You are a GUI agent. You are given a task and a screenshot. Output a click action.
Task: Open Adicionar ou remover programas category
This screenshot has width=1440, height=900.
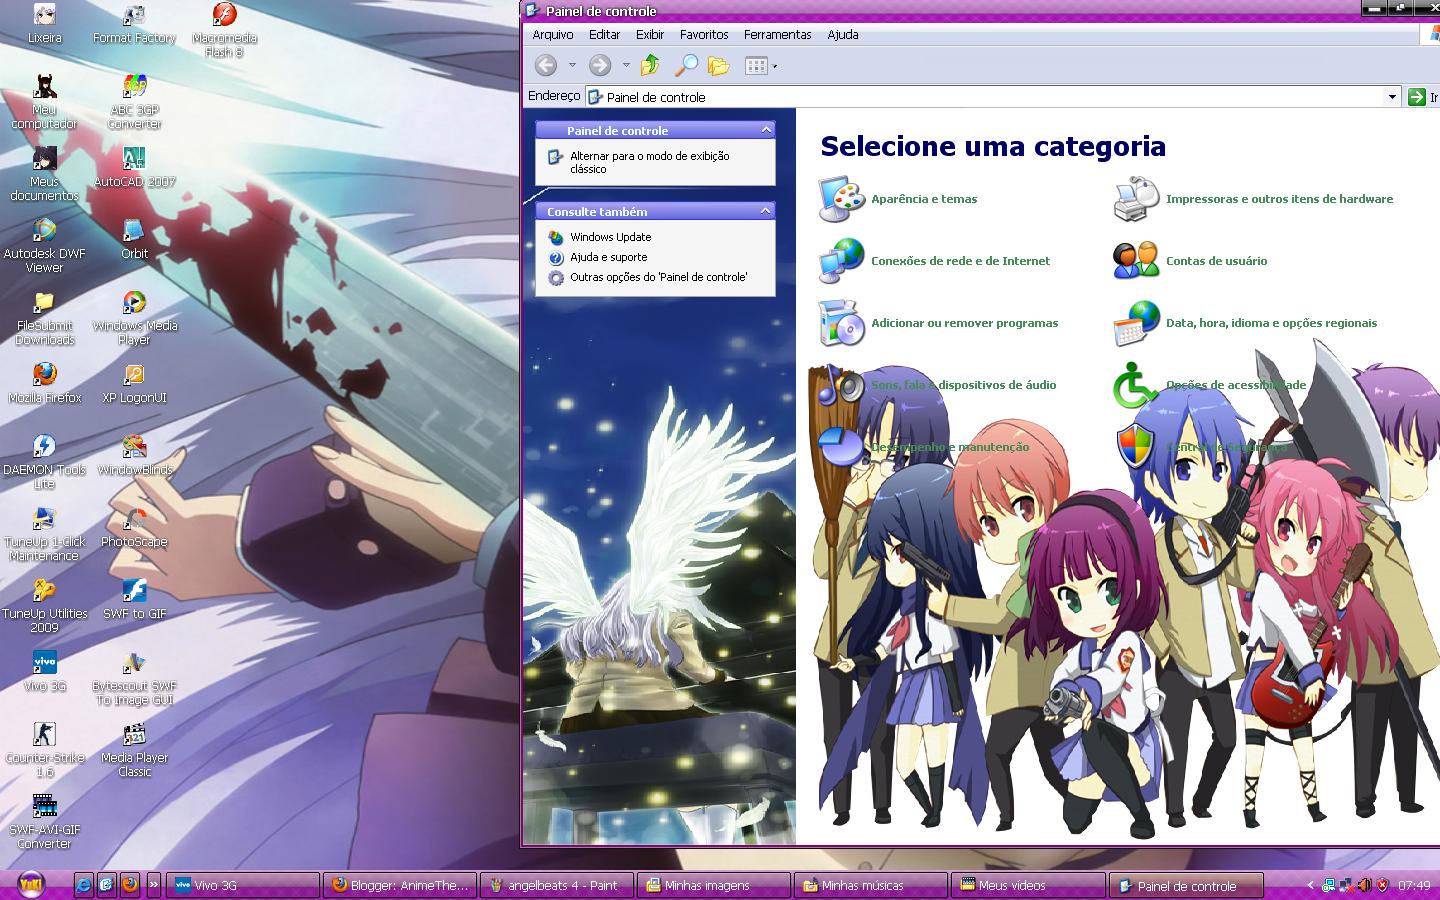964,323
